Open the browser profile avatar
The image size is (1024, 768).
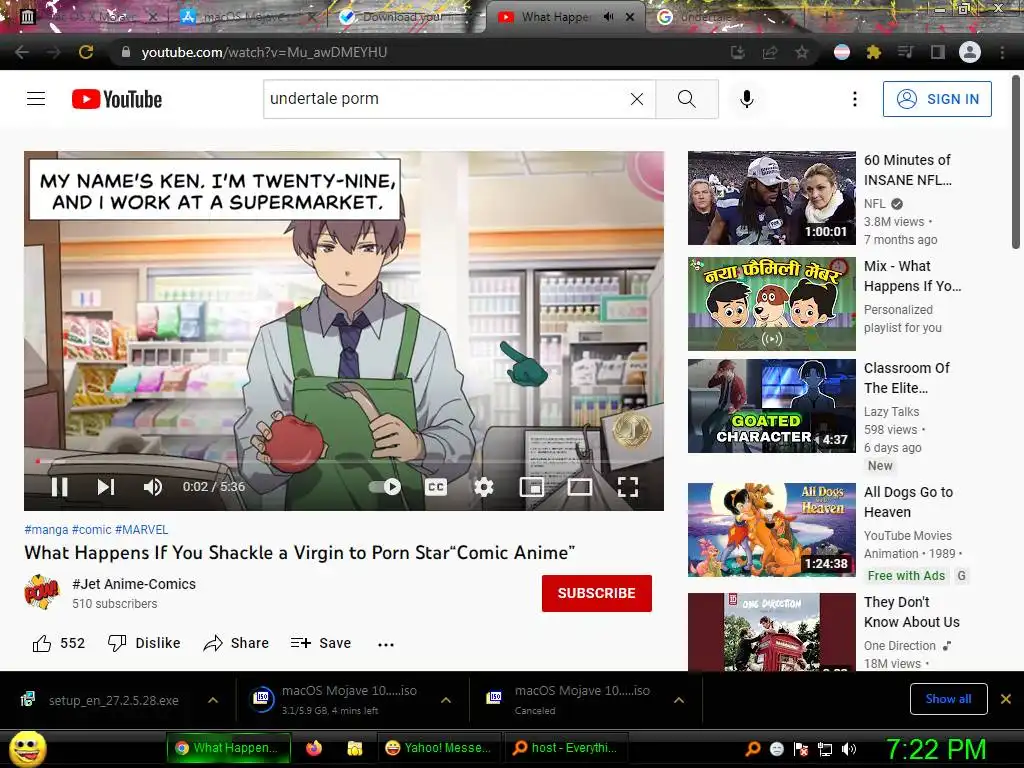(x=970, y=52)
